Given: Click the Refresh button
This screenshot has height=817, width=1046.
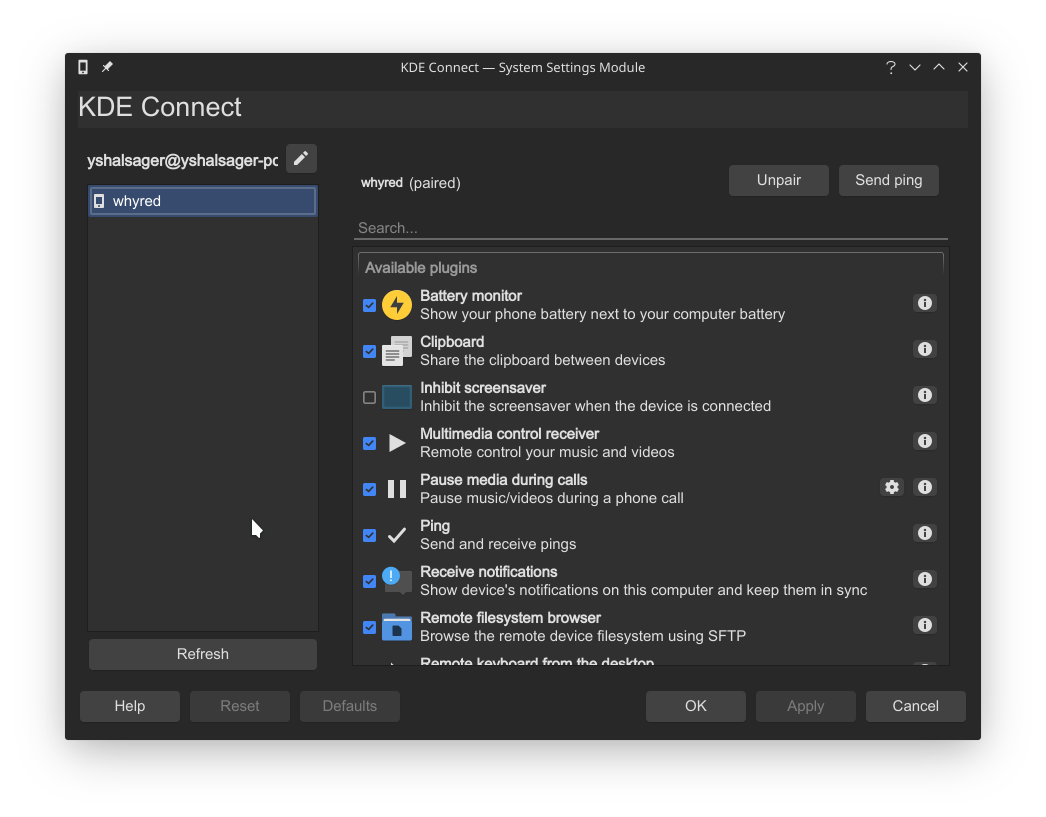Looking at the screenshot, I should [x=203, y=654].
